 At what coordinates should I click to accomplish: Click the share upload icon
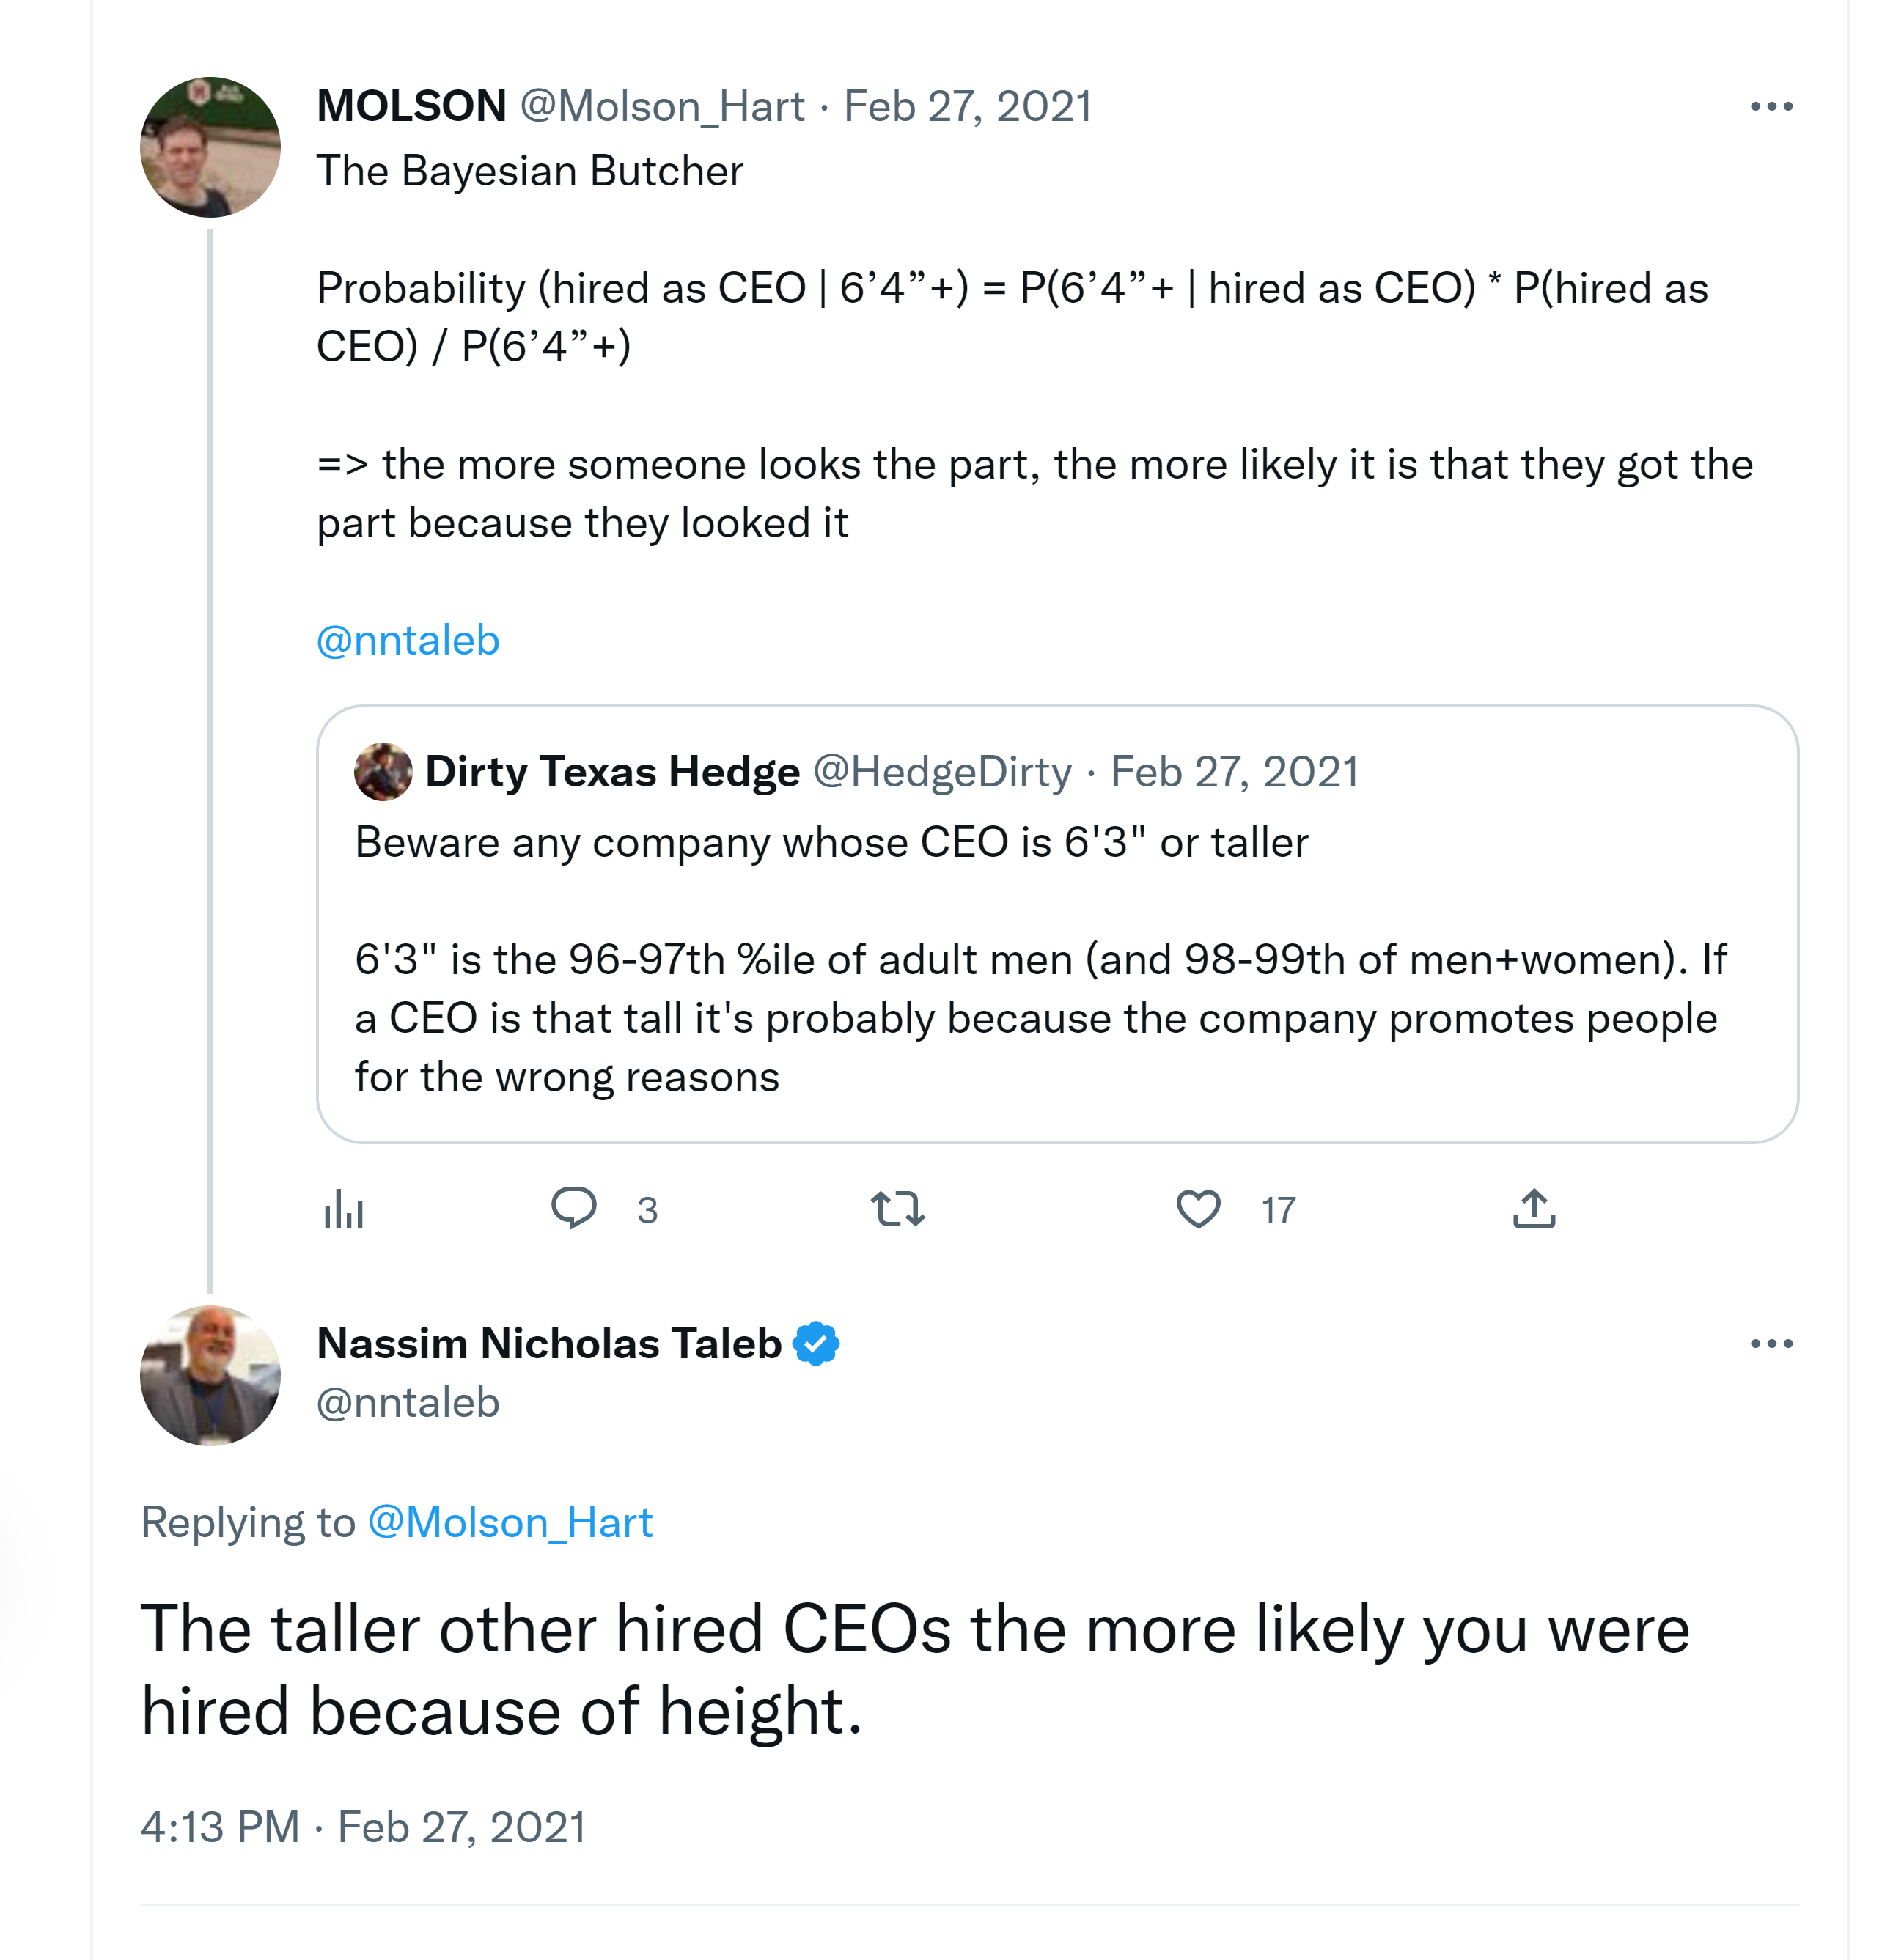coord(1534,1209)
